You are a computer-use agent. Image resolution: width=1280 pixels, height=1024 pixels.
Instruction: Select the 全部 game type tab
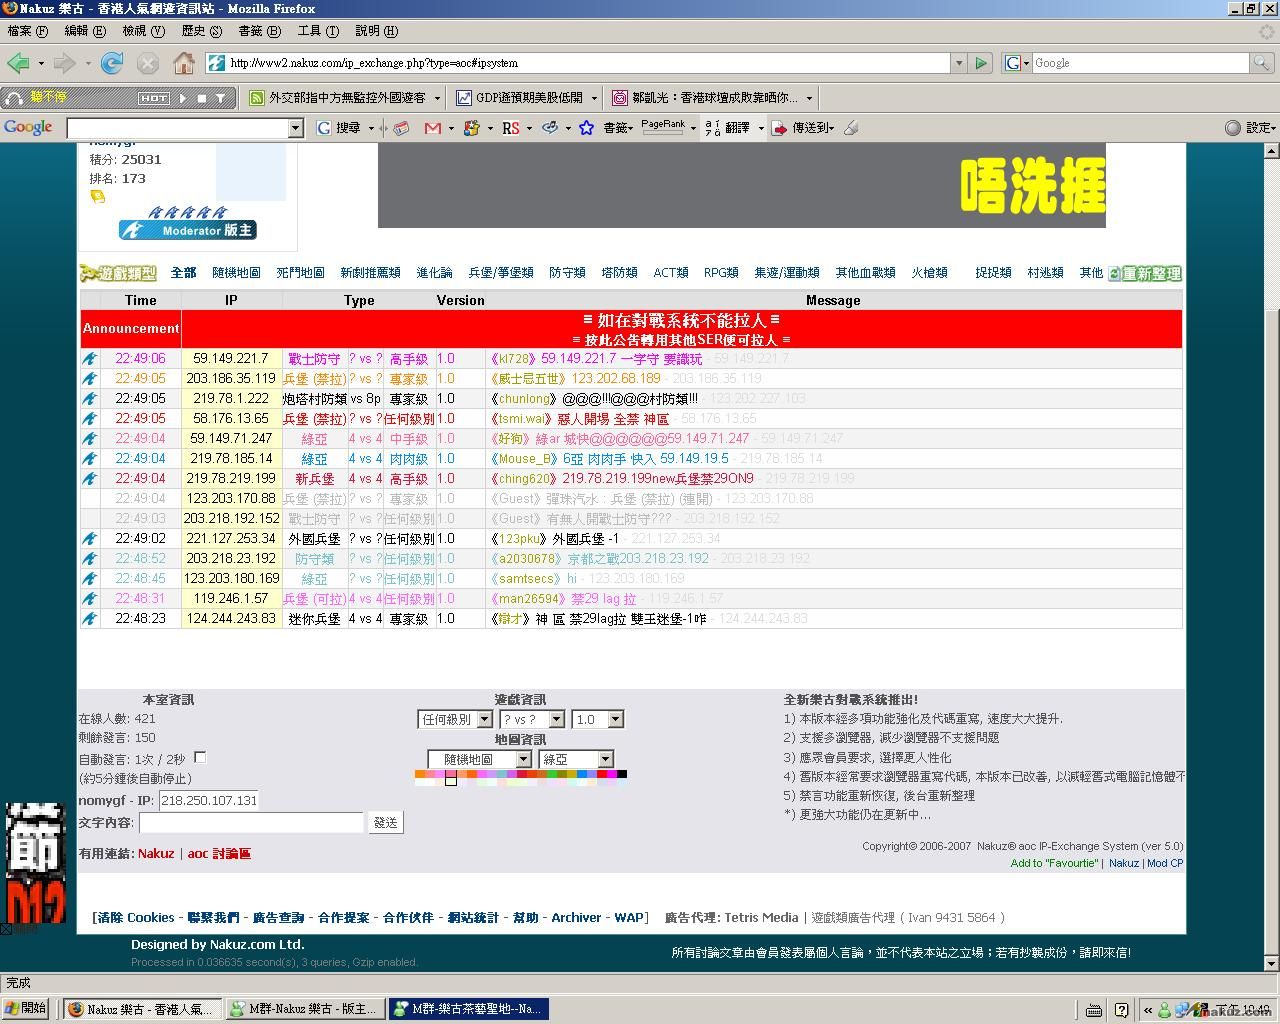(x=183, y=273)
